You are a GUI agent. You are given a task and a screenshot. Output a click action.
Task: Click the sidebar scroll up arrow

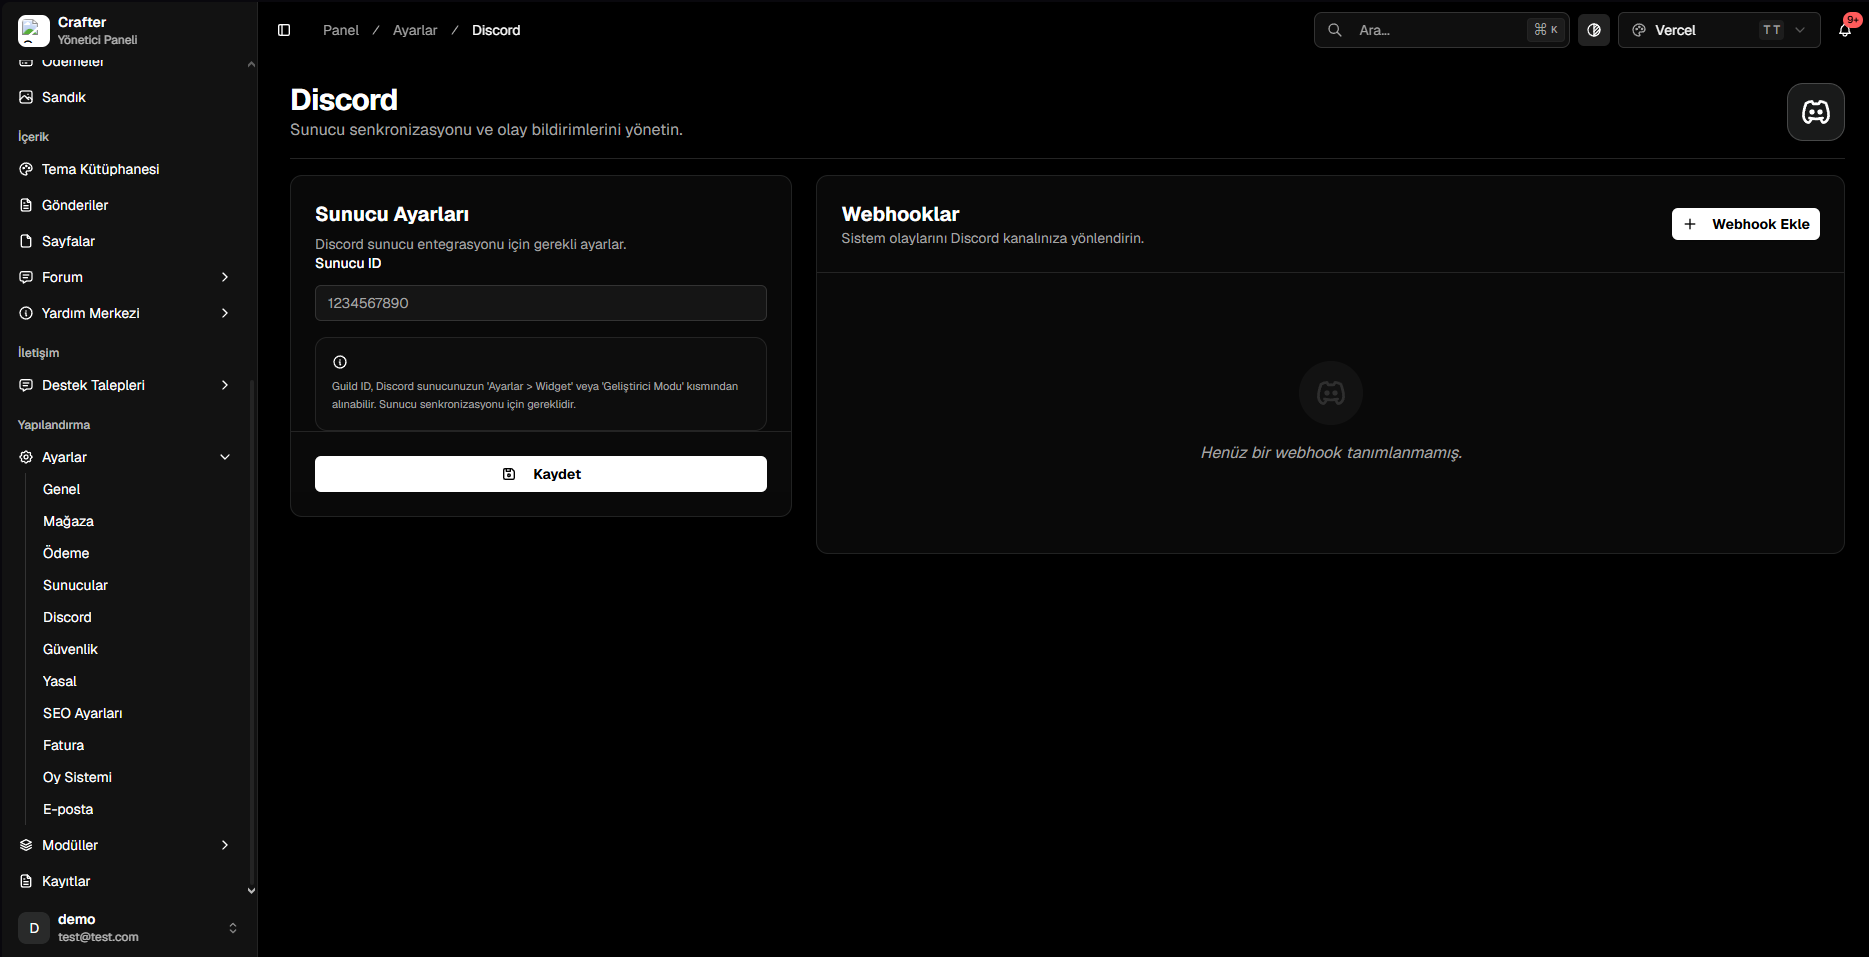251,65
